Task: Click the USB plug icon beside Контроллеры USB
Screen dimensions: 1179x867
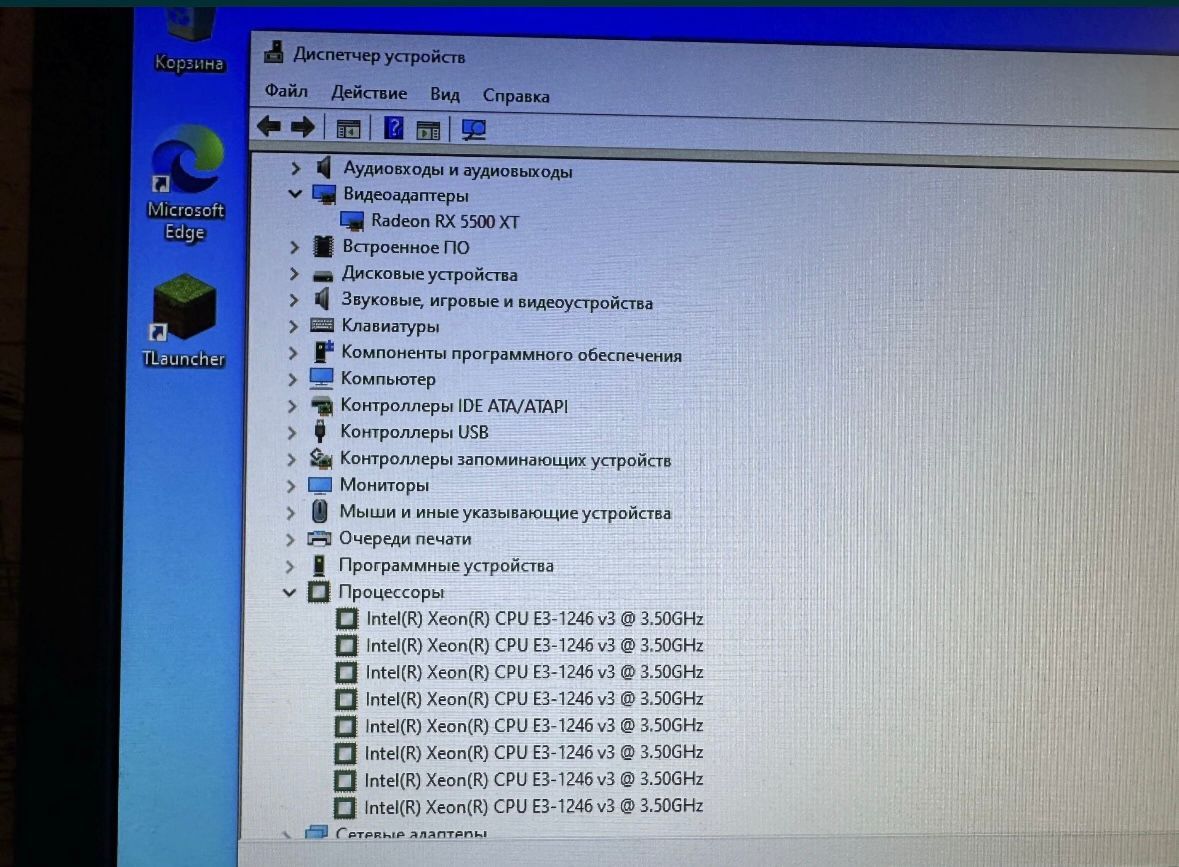Action: 320,431
